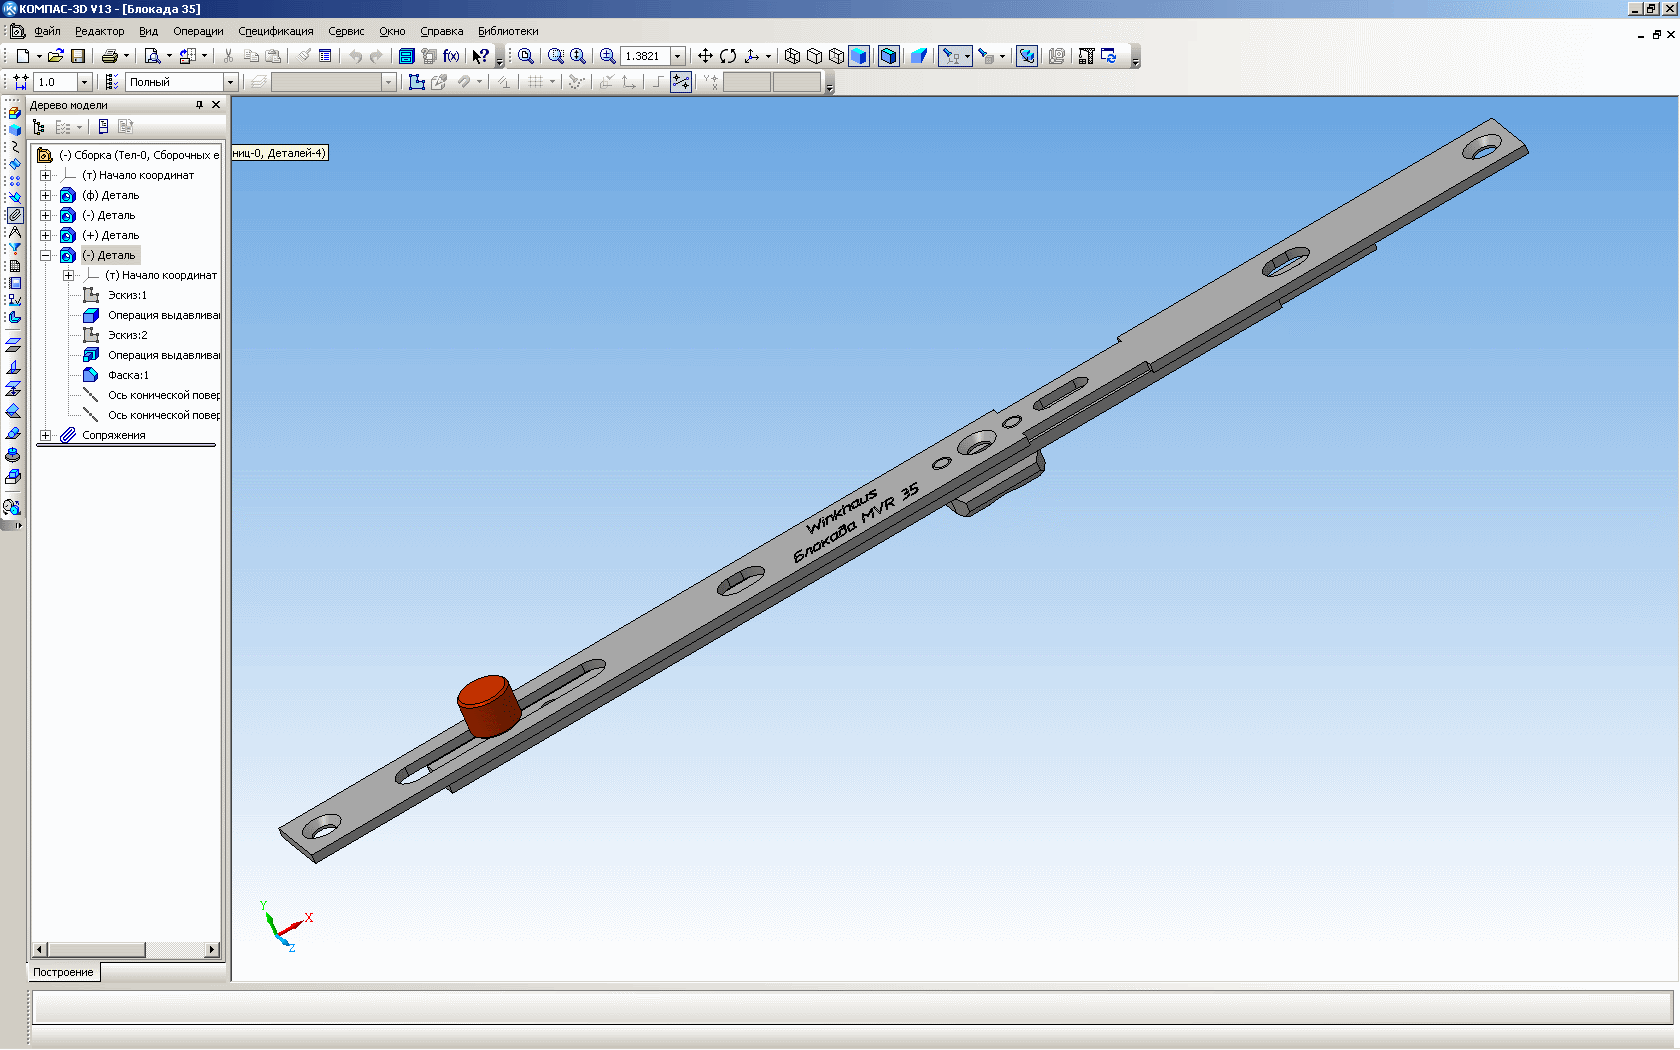Save document with floppy icon

(x=78, y=56)
